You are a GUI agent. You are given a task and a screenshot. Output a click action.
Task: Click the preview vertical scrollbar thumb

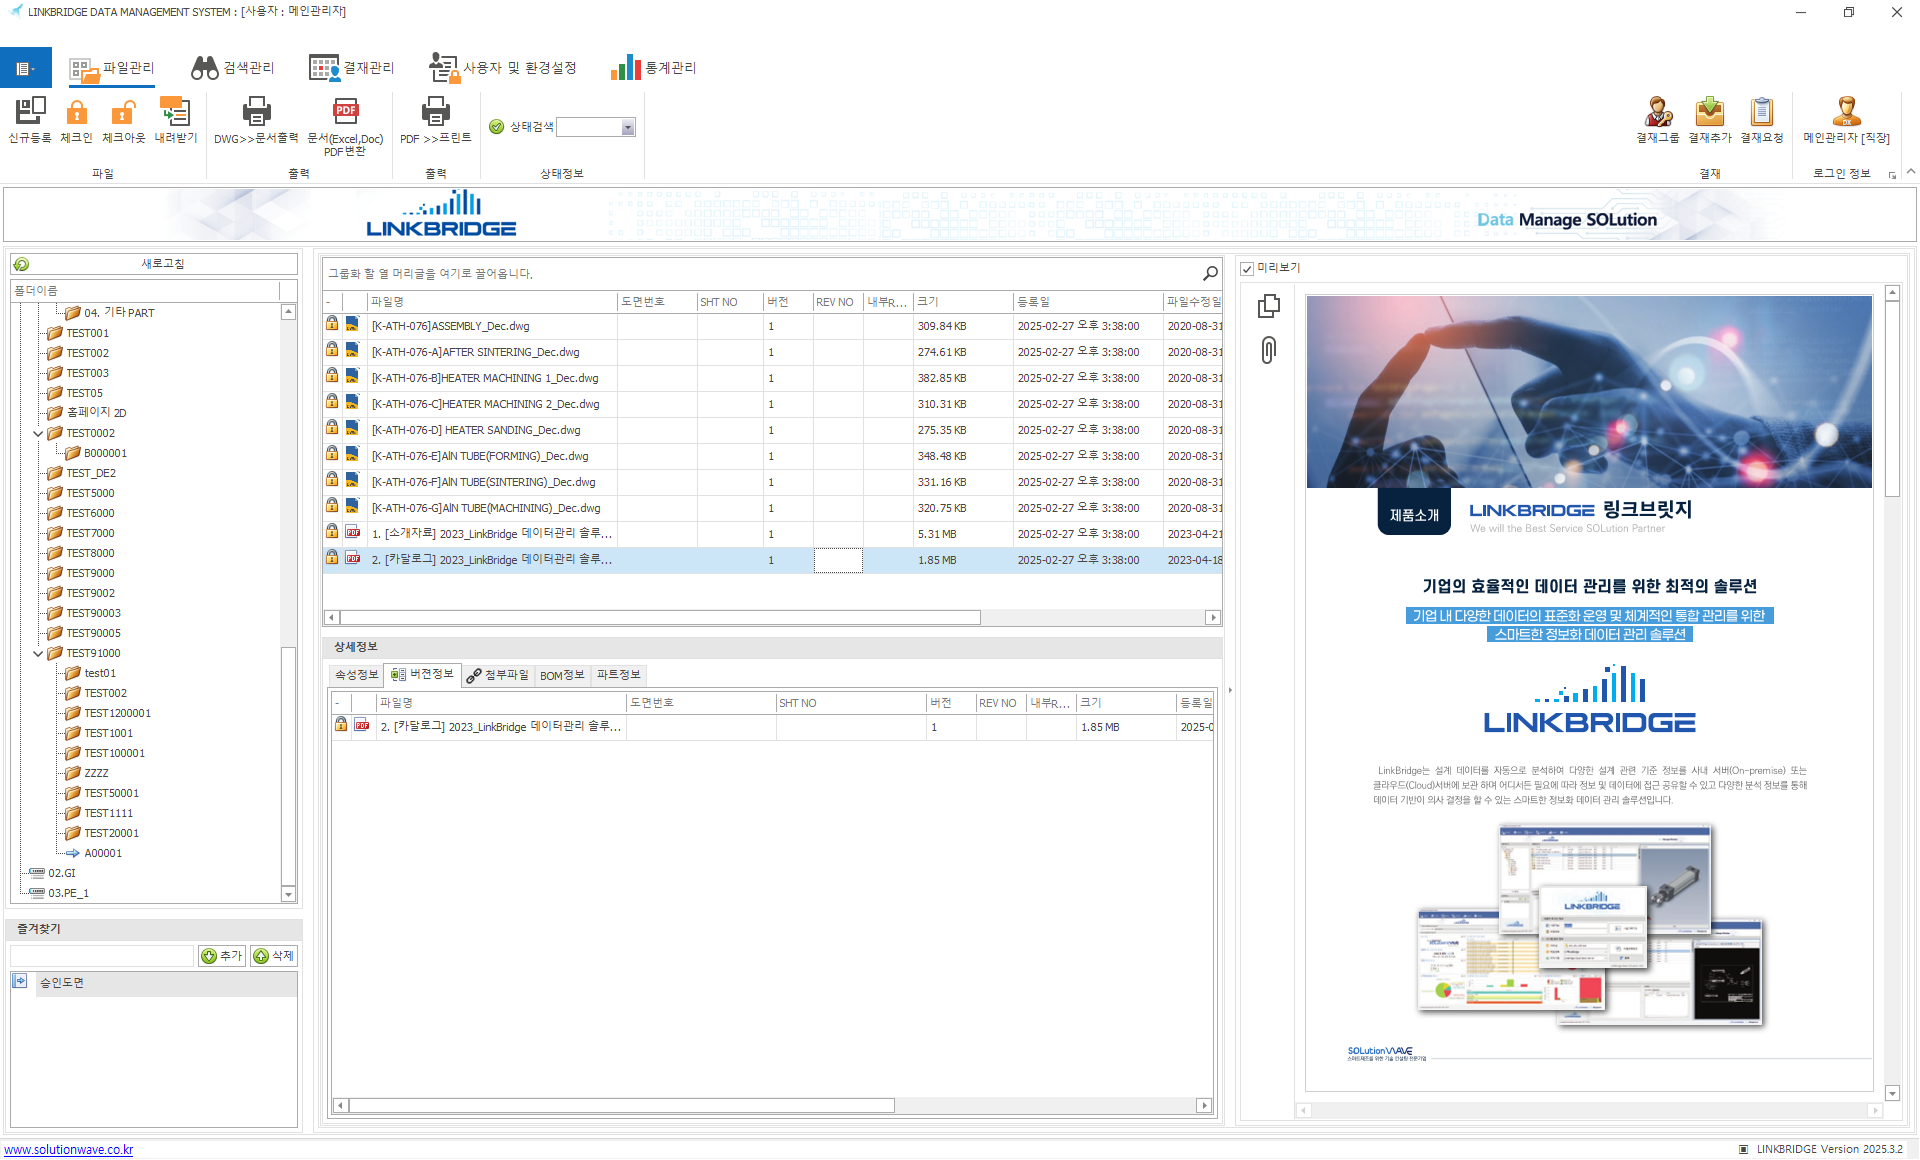tap(1892, 400)
